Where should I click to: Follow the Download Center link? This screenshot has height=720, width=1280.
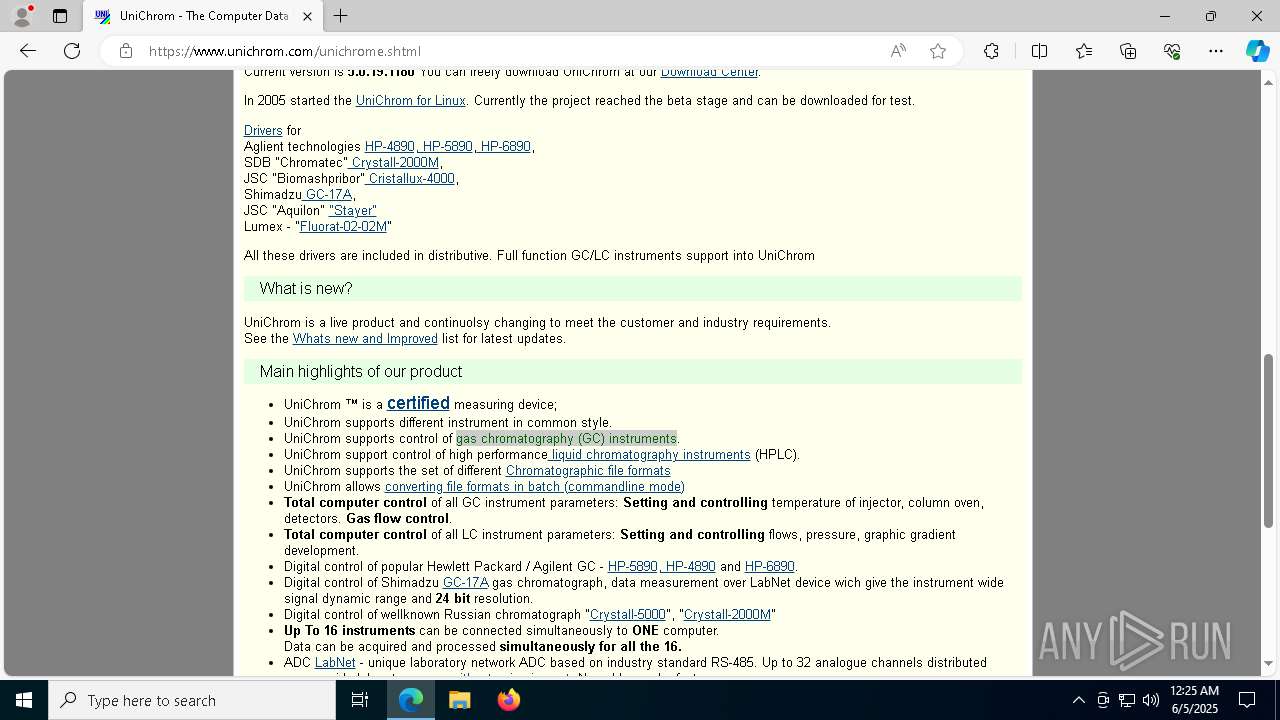709,72
